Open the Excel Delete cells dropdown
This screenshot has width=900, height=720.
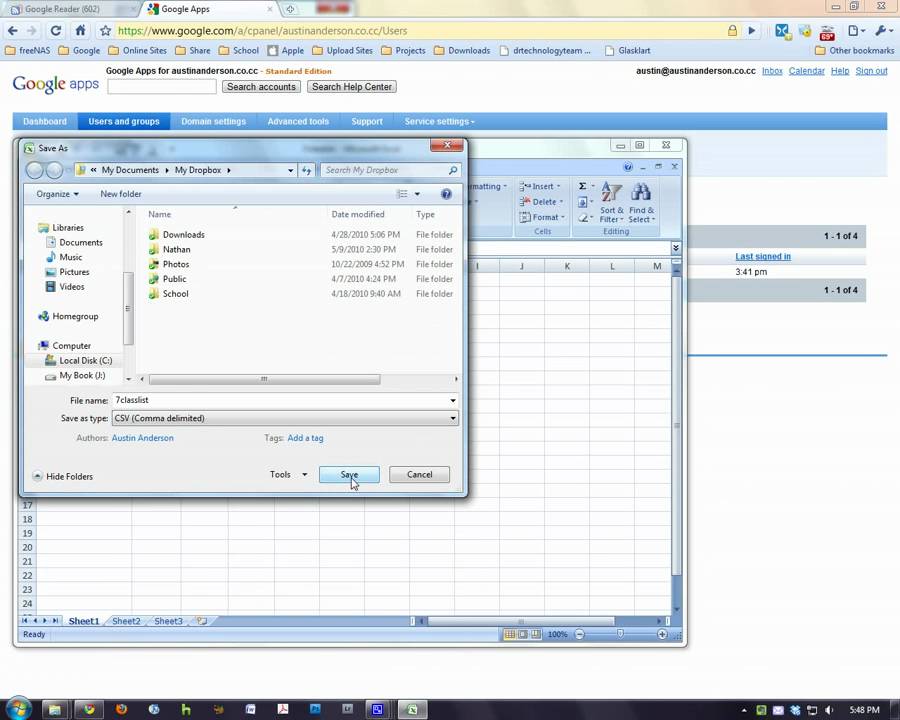[541, 202]
